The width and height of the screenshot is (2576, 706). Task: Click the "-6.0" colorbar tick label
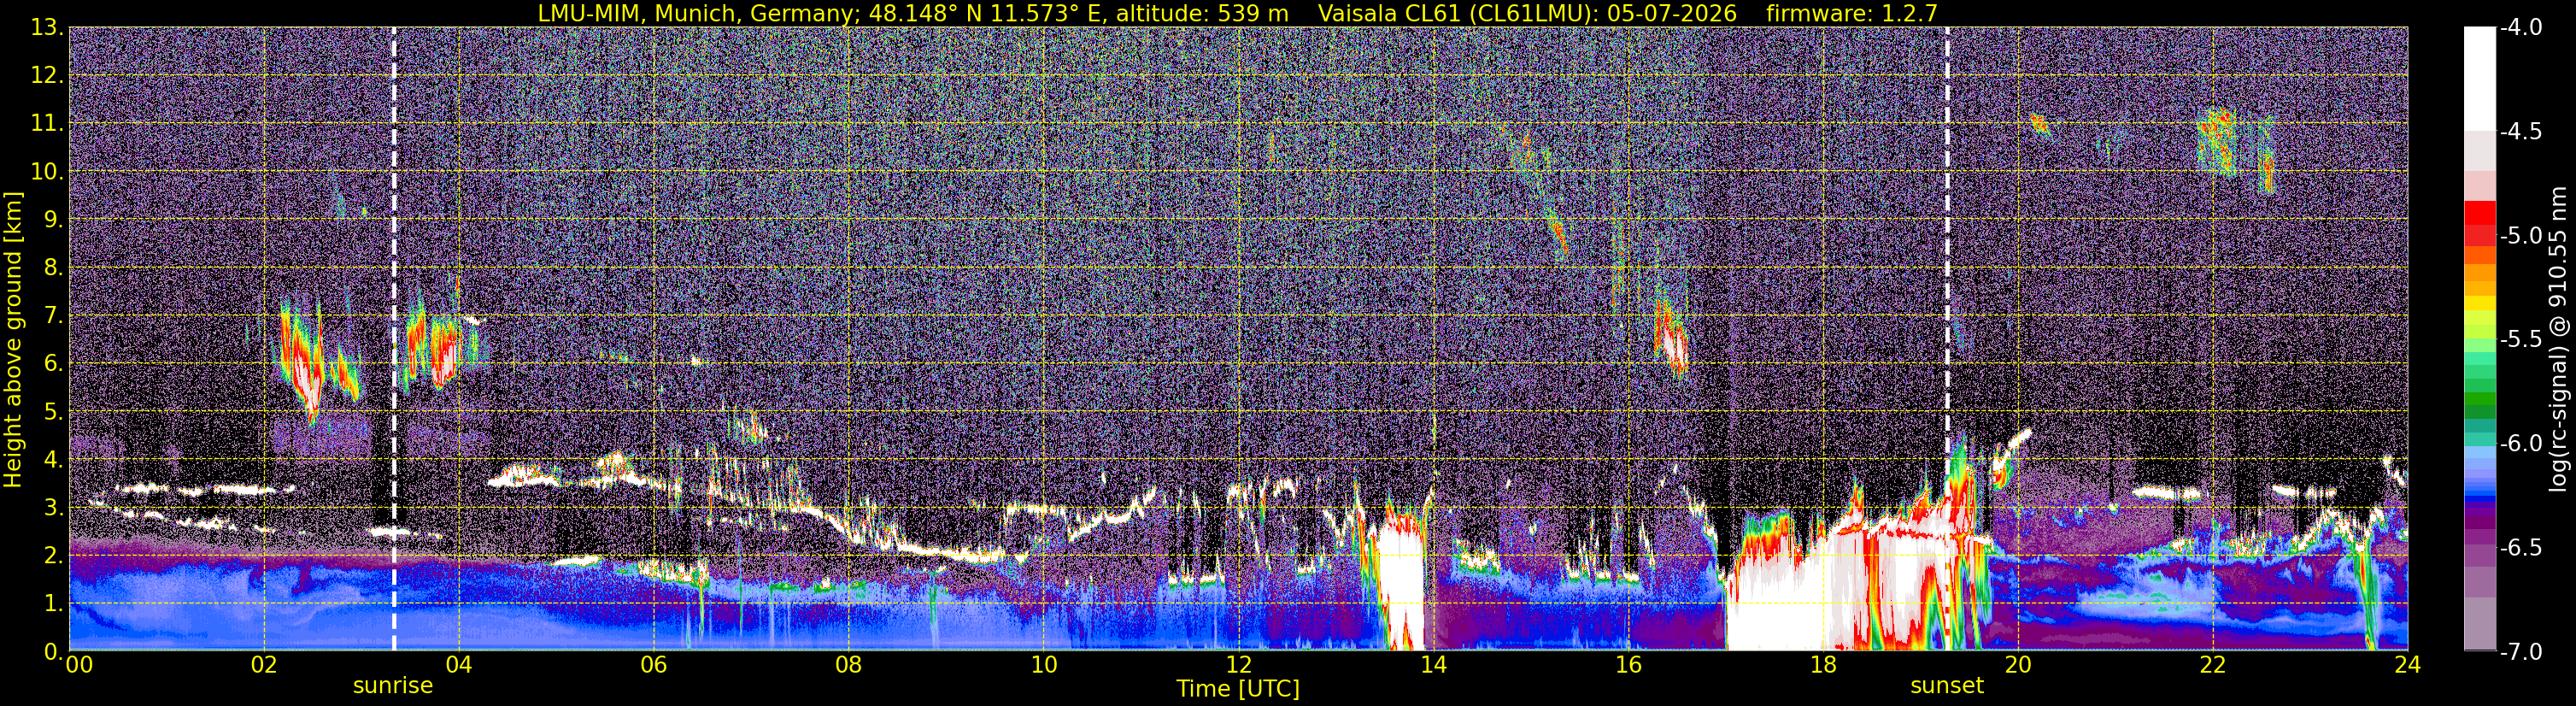(x=2521, y=444)
